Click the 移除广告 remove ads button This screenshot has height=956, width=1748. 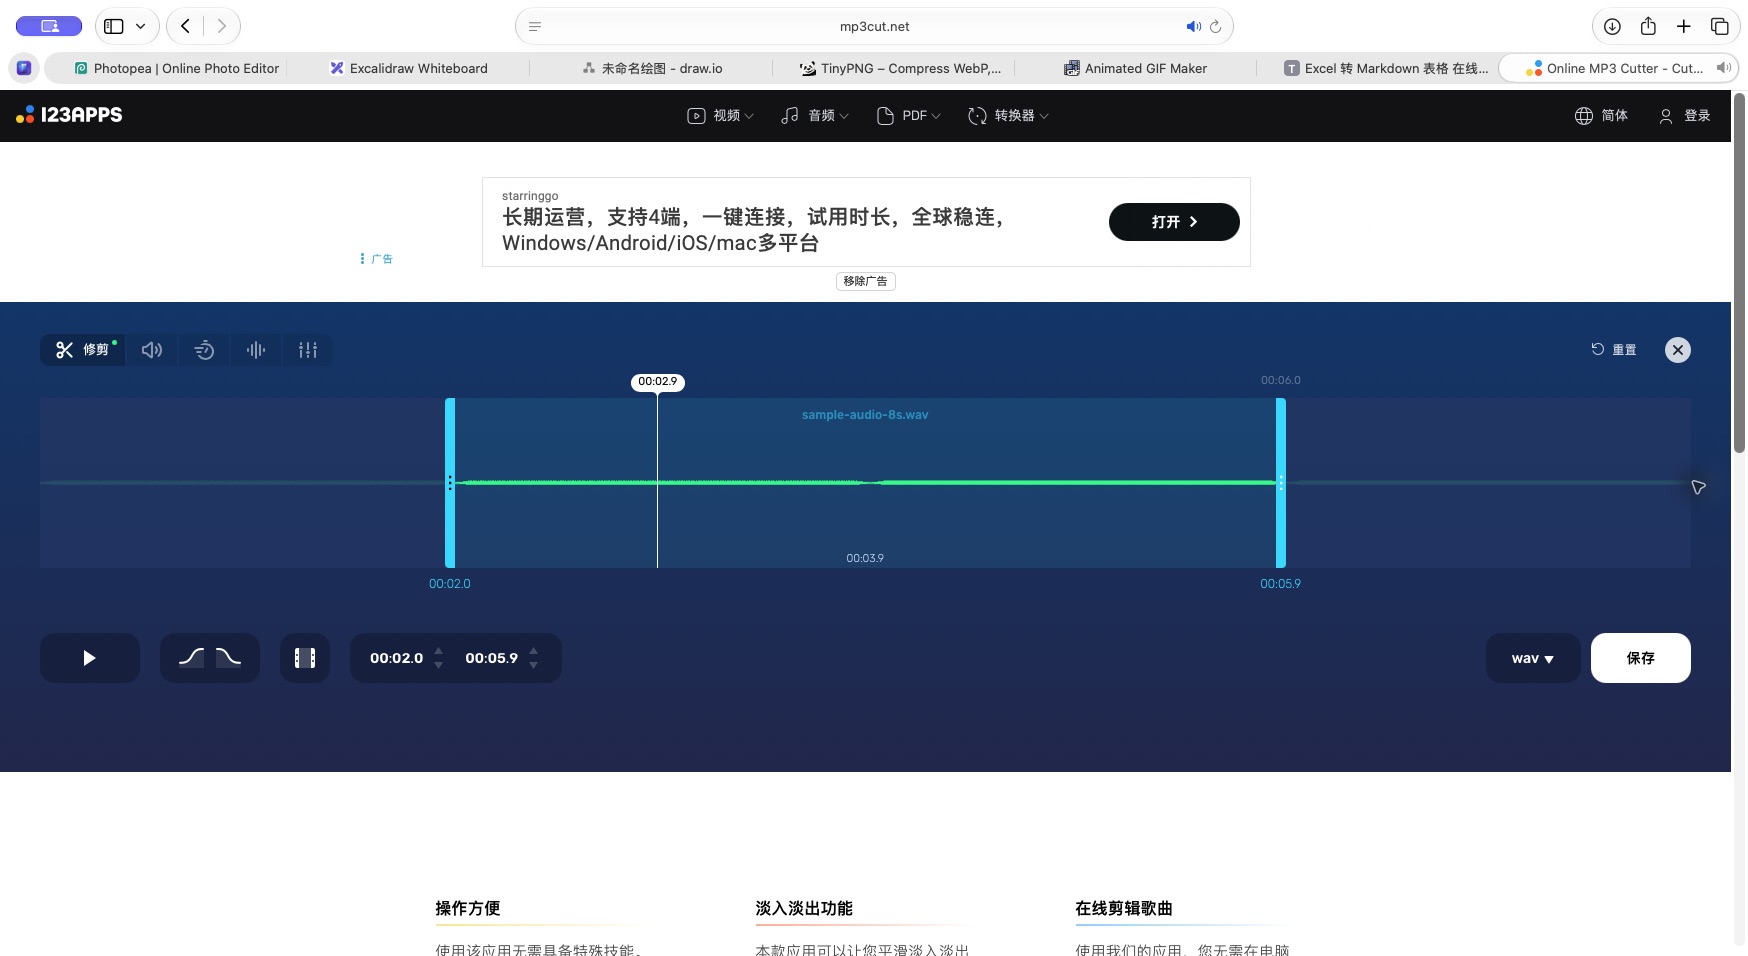point(866,281)
